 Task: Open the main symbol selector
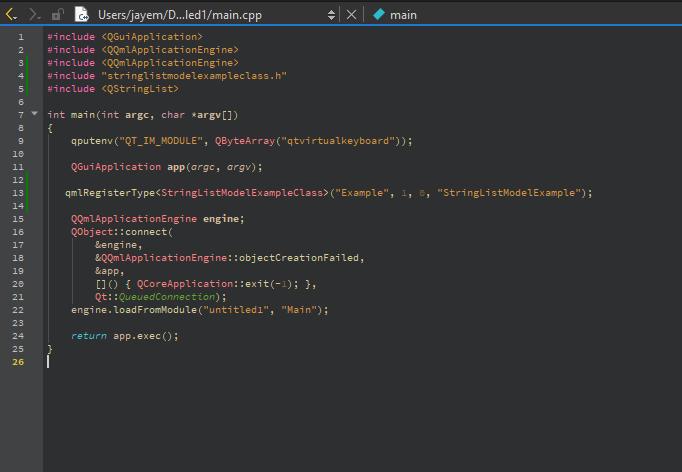pyautogui.click(x=403, y=15)
